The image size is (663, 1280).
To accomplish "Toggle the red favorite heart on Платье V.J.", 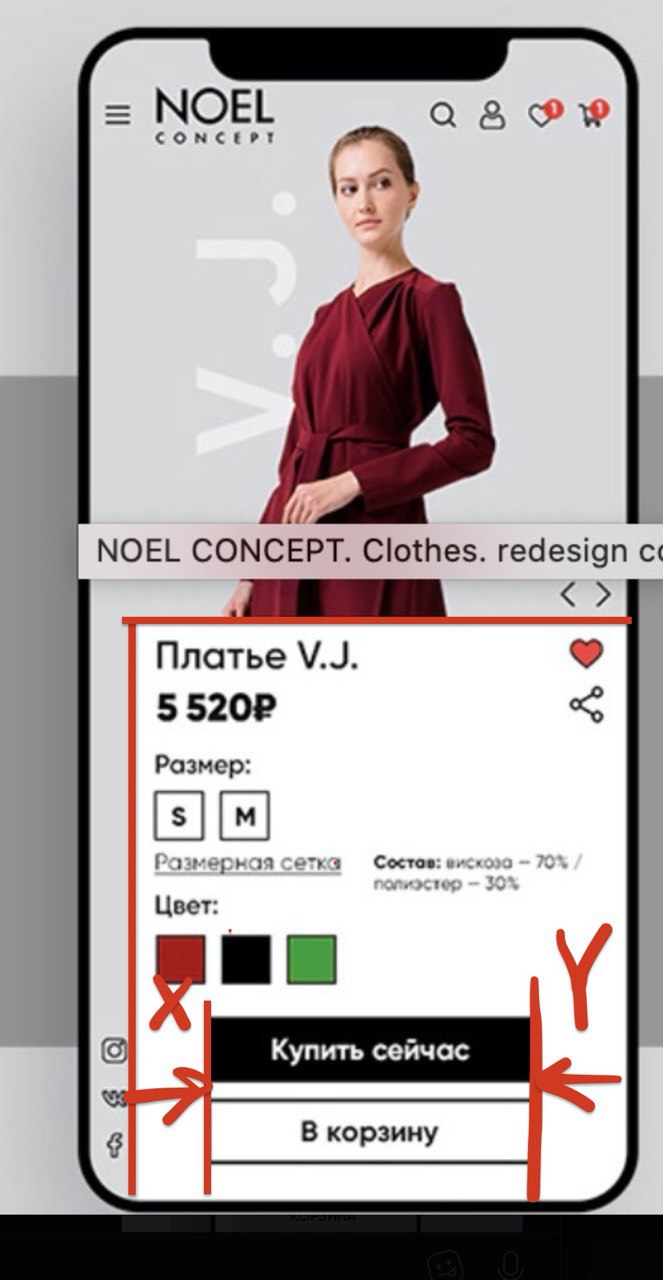I will point(587,654).
